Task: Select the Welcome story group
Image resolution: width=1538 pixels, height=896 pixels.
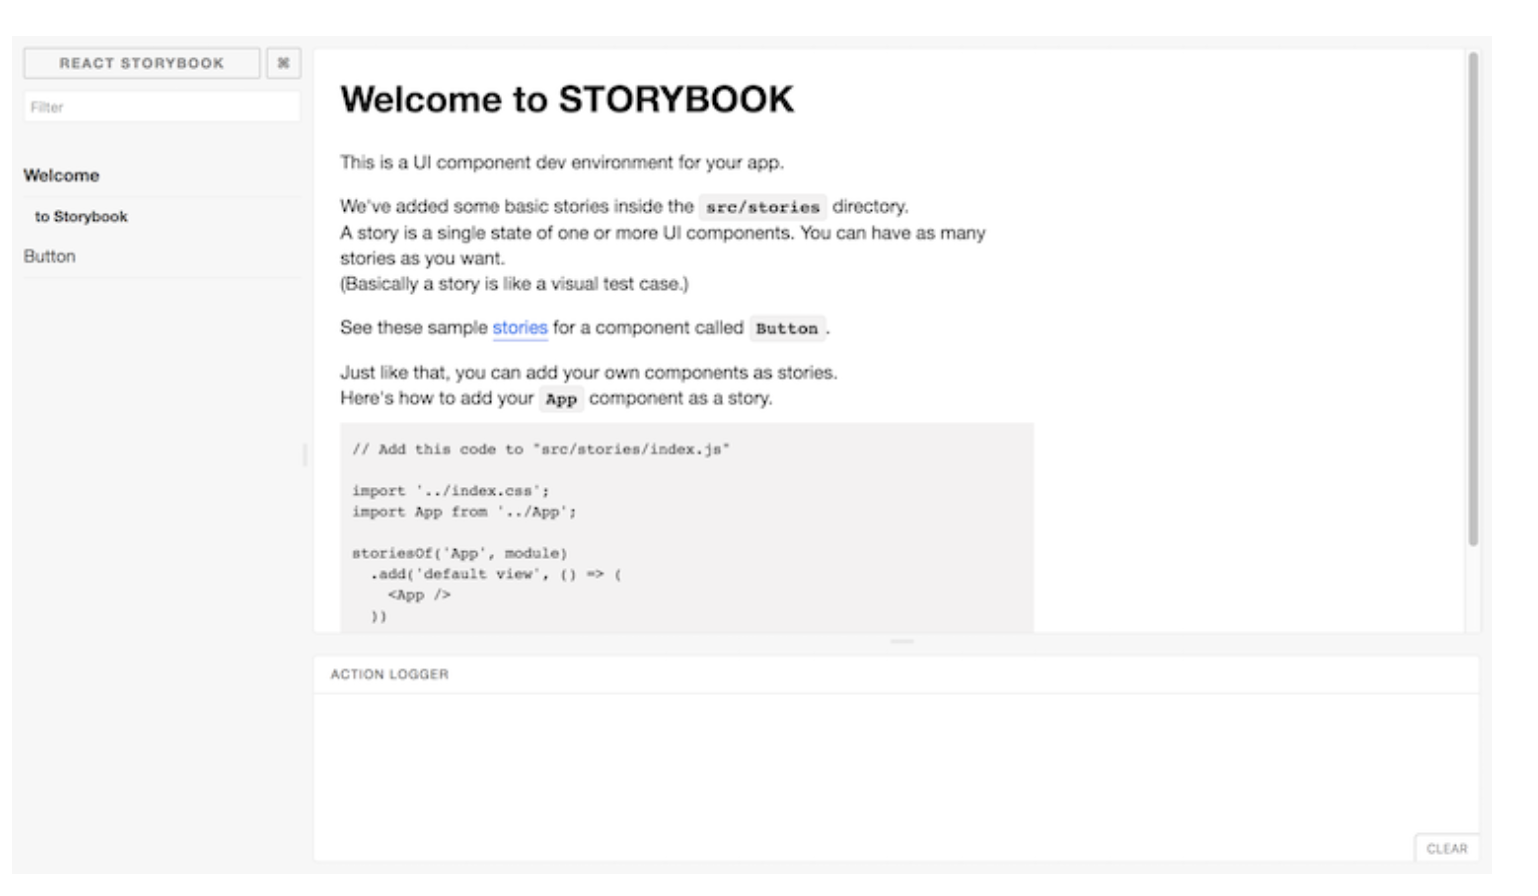Action: click(x=62, y=175)
